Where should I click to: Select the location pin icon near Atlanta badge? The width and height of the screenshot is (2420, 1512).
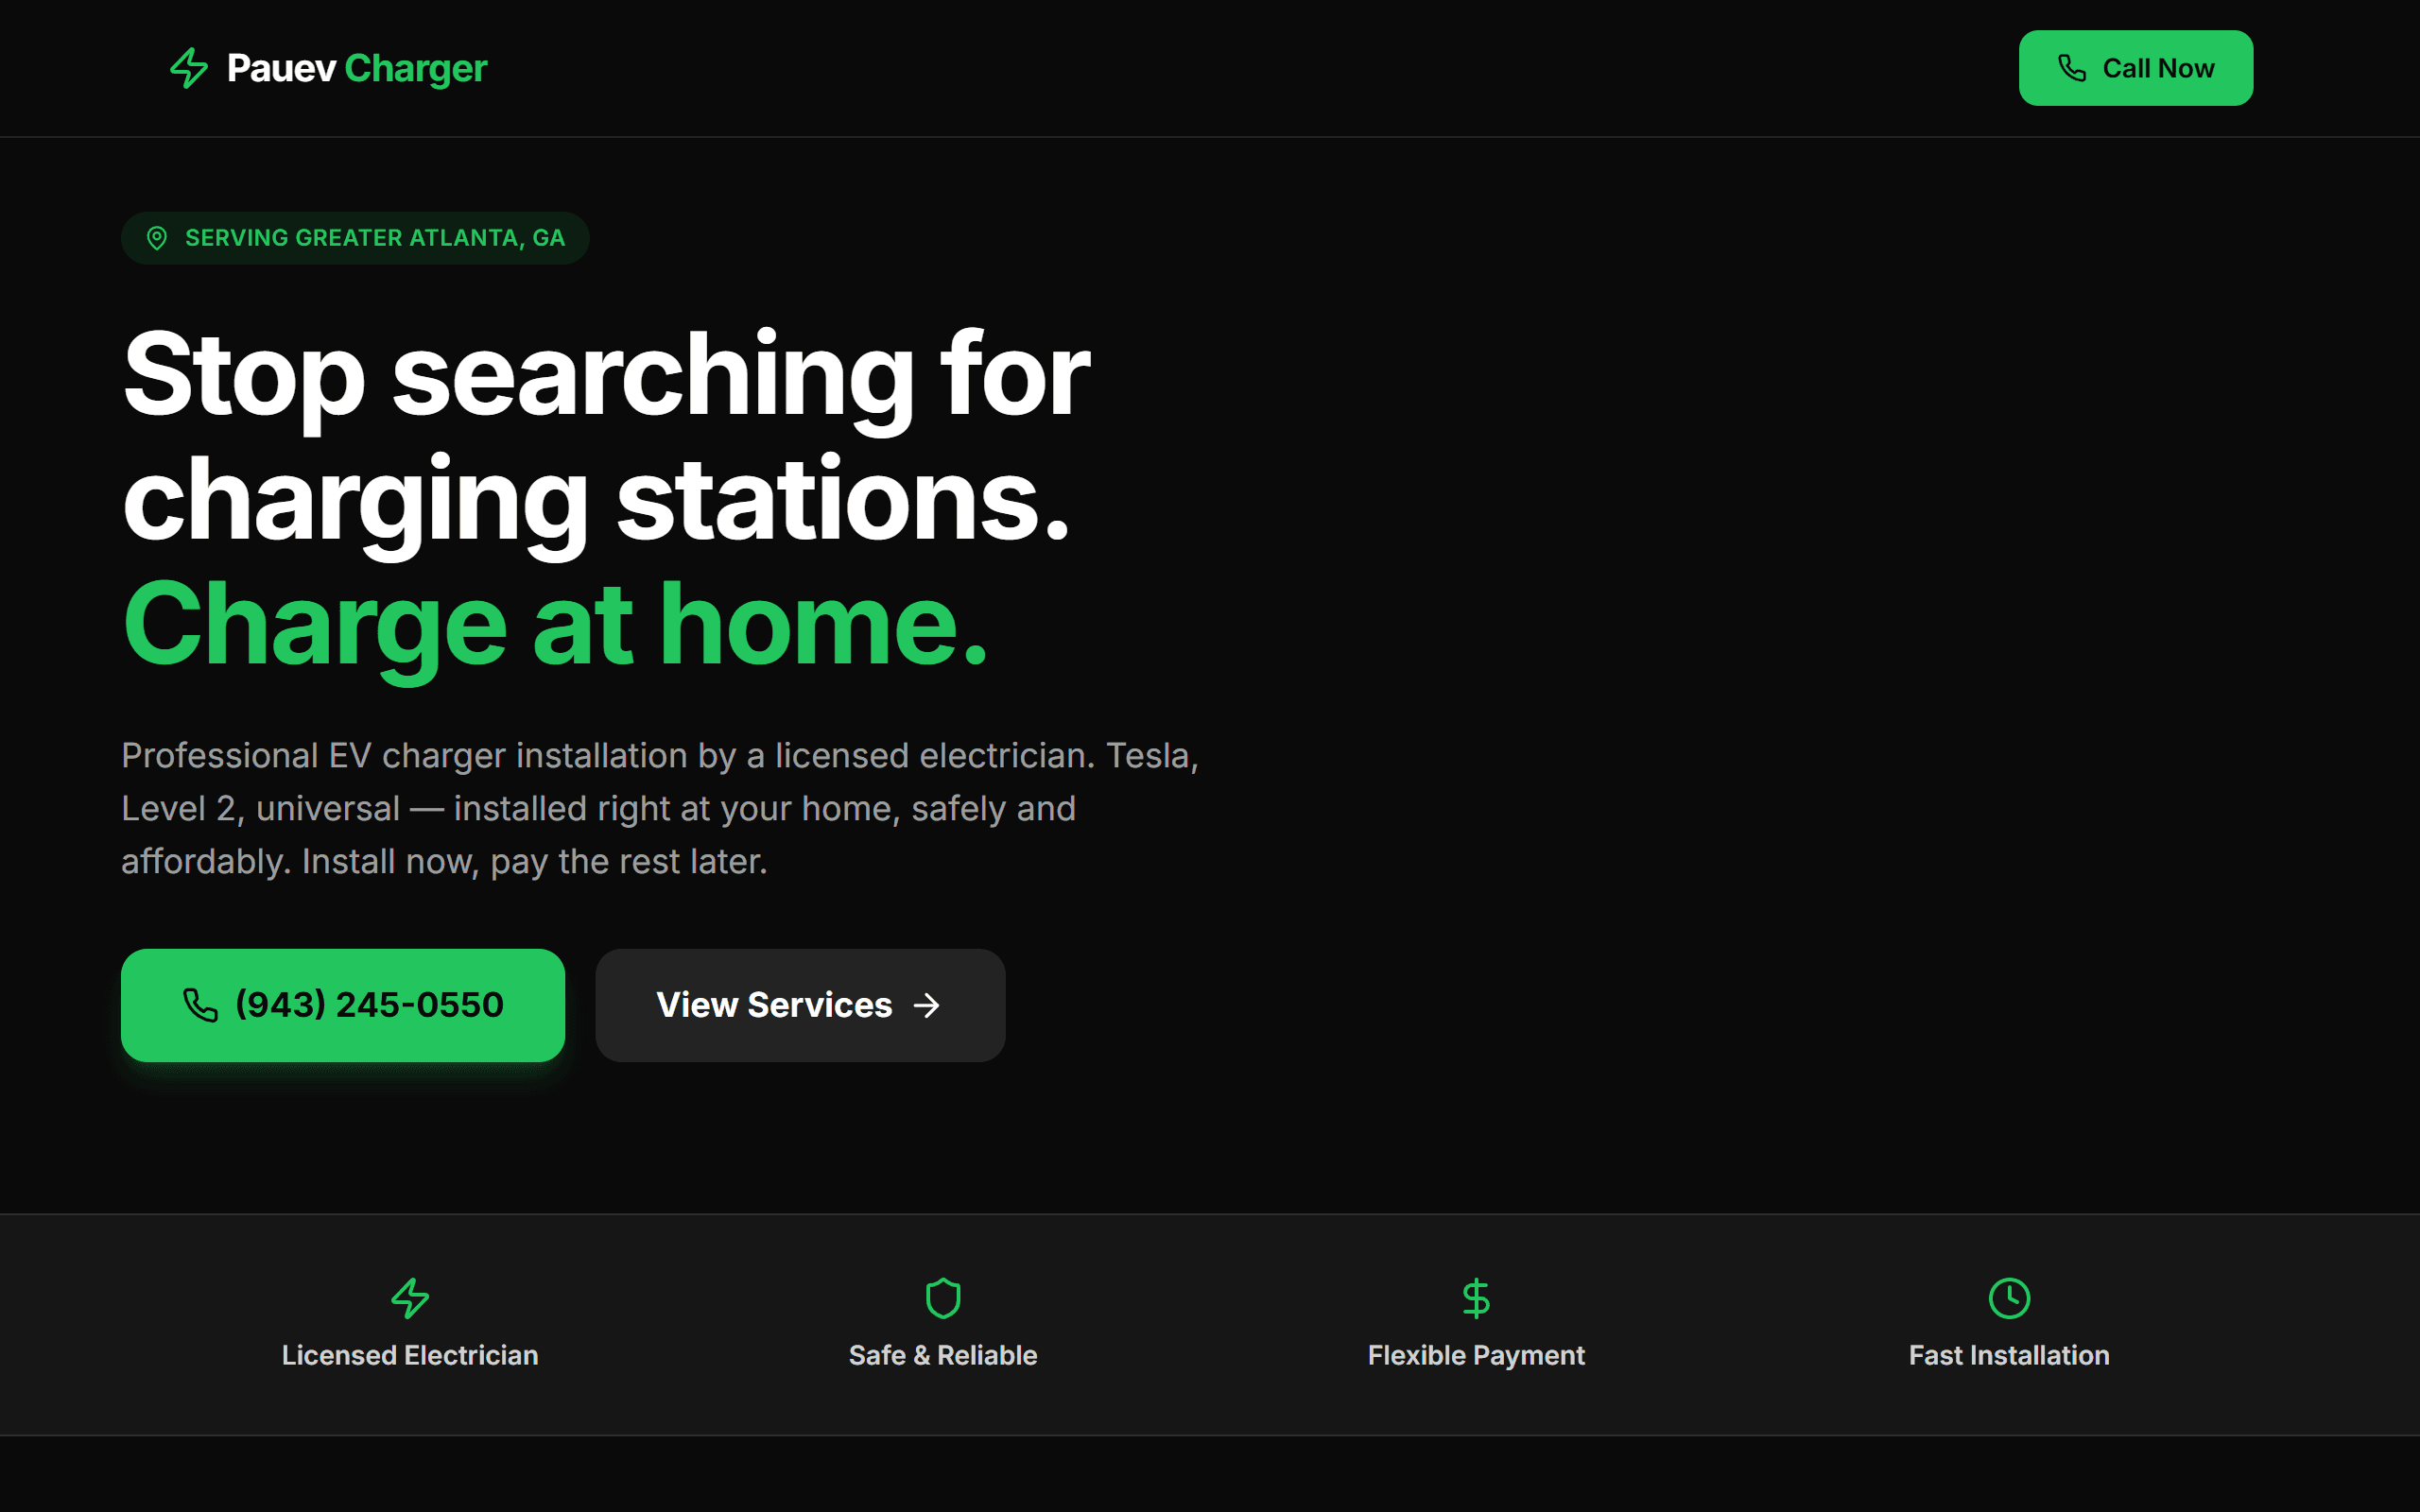(157, 238)
